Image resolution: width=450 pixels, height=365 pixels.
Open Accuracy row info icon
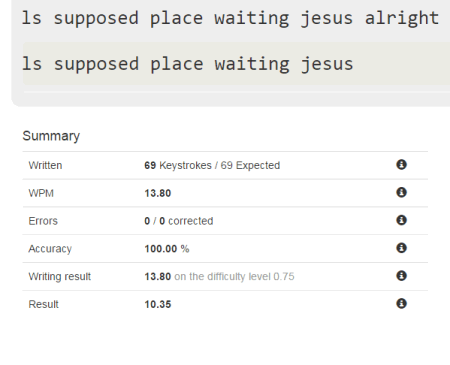click(401, 248)
